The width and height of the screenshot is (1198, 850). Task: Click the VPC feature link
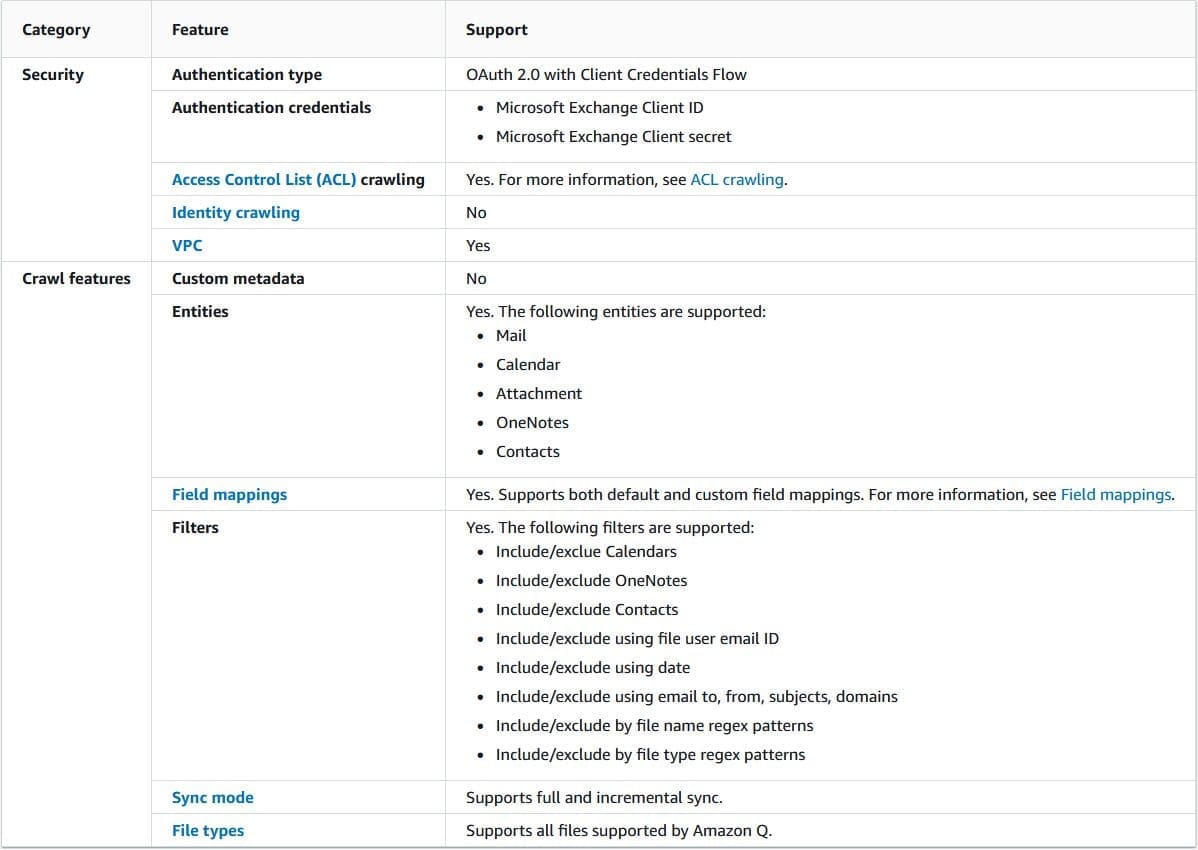click(187, 246)
